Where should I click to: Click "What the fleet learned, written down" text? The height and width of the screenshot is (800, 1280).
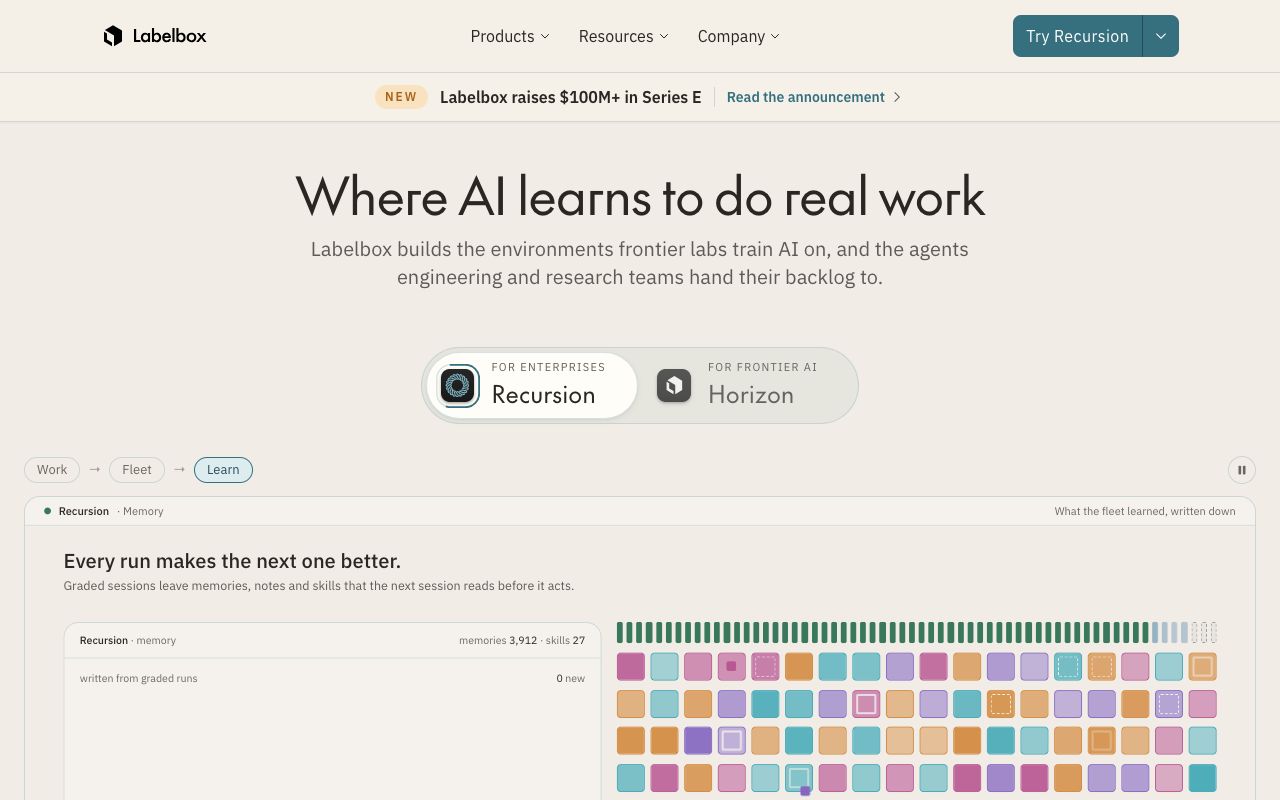1145,511
